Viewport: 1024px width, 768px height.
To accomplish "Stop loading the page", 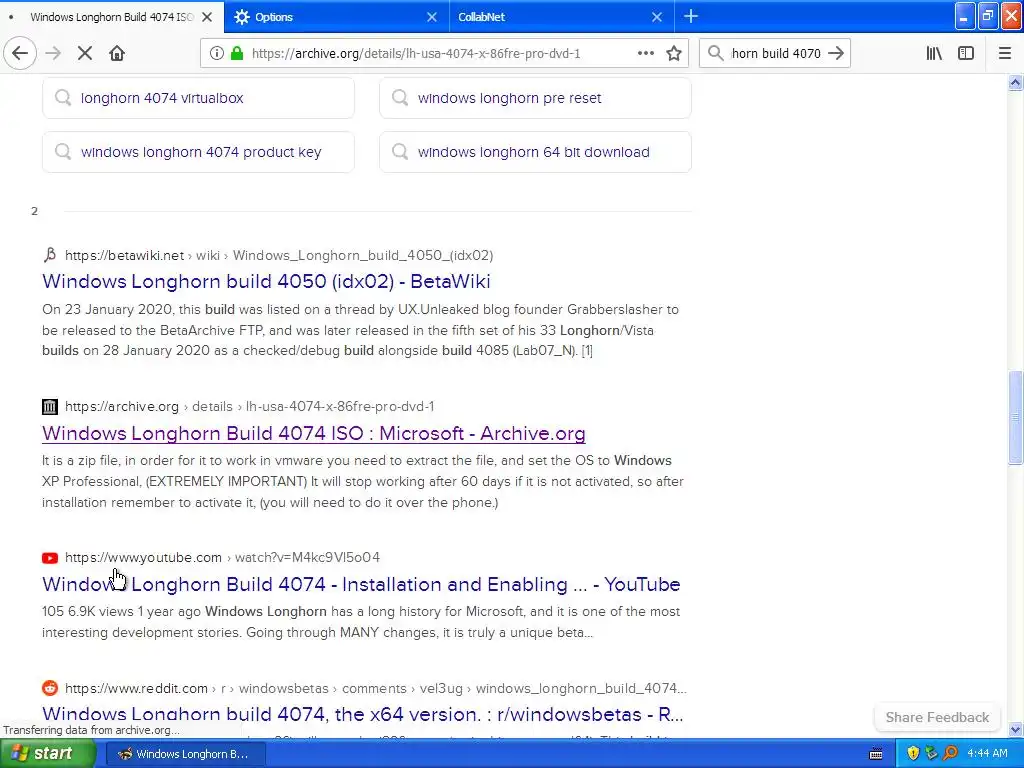I will 85,53.
